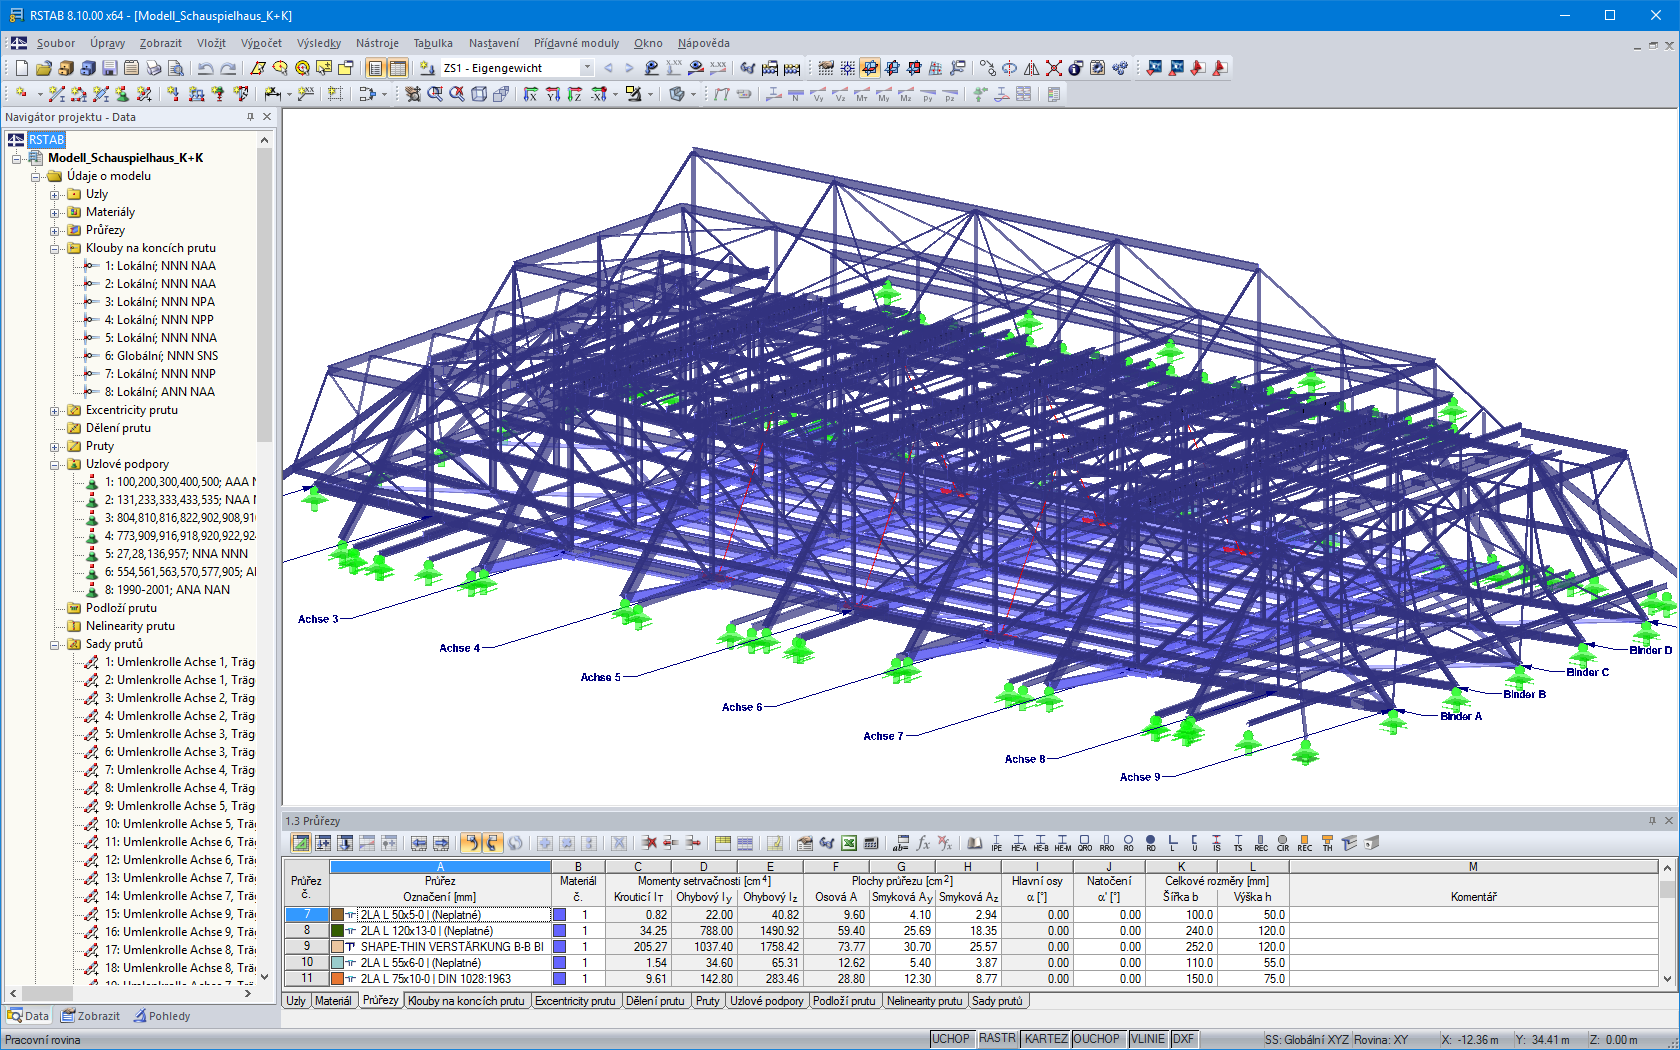The width and height of the screenshot is (1680, 1050).
Task: Click the Undo icon in the toolbar
Action: pos(207,68)
